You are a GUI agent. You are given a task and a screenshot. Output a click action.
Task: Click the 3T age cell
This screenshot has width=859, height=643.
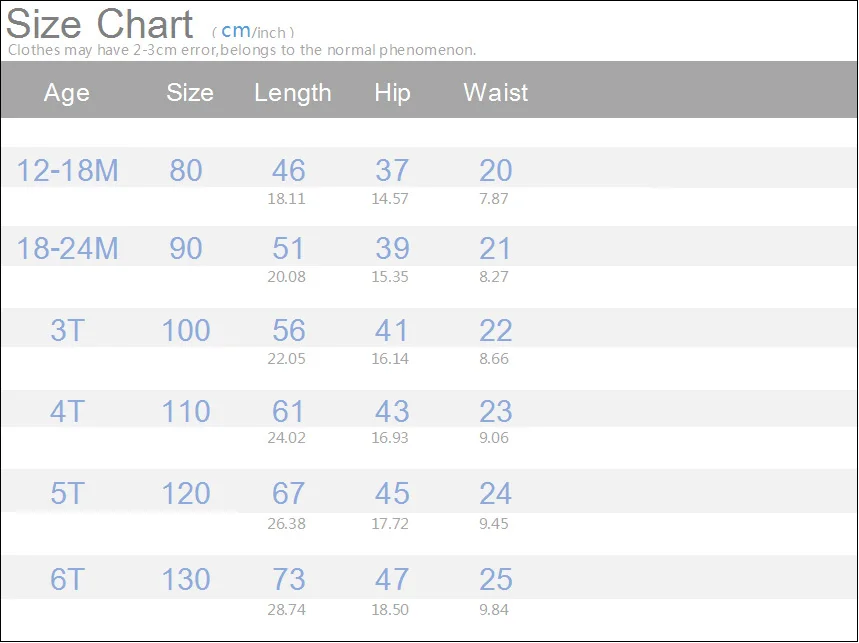(67, 331)
